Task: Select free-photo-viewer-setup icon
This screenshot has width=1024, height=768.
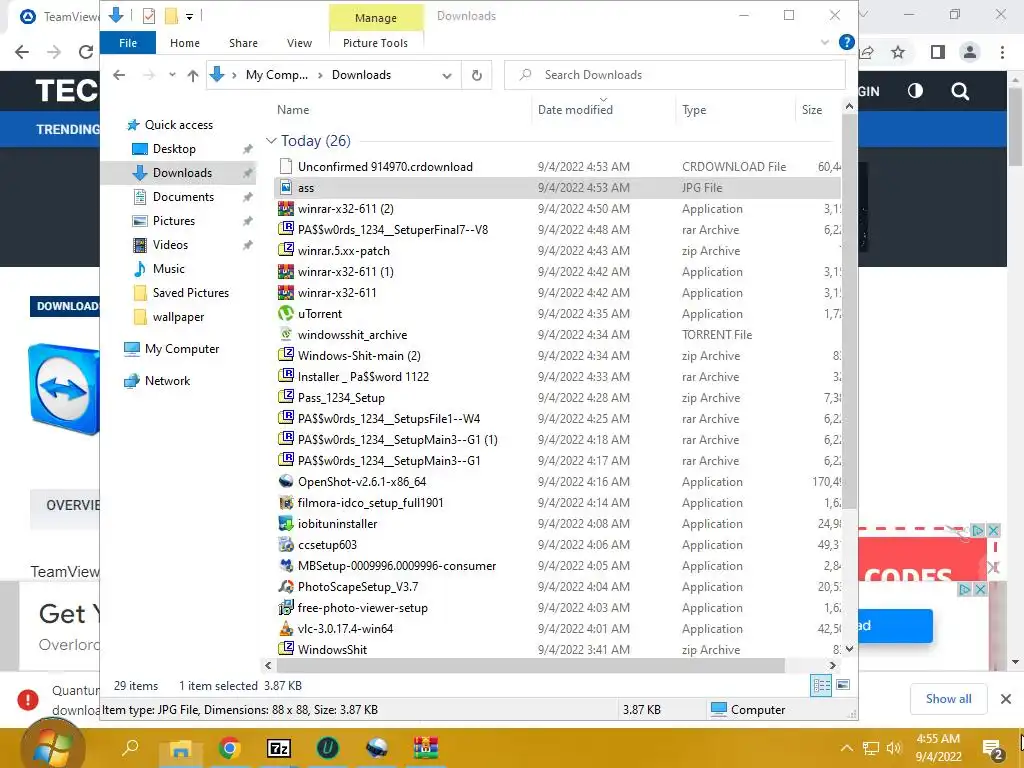Action: tap(285, 607)
